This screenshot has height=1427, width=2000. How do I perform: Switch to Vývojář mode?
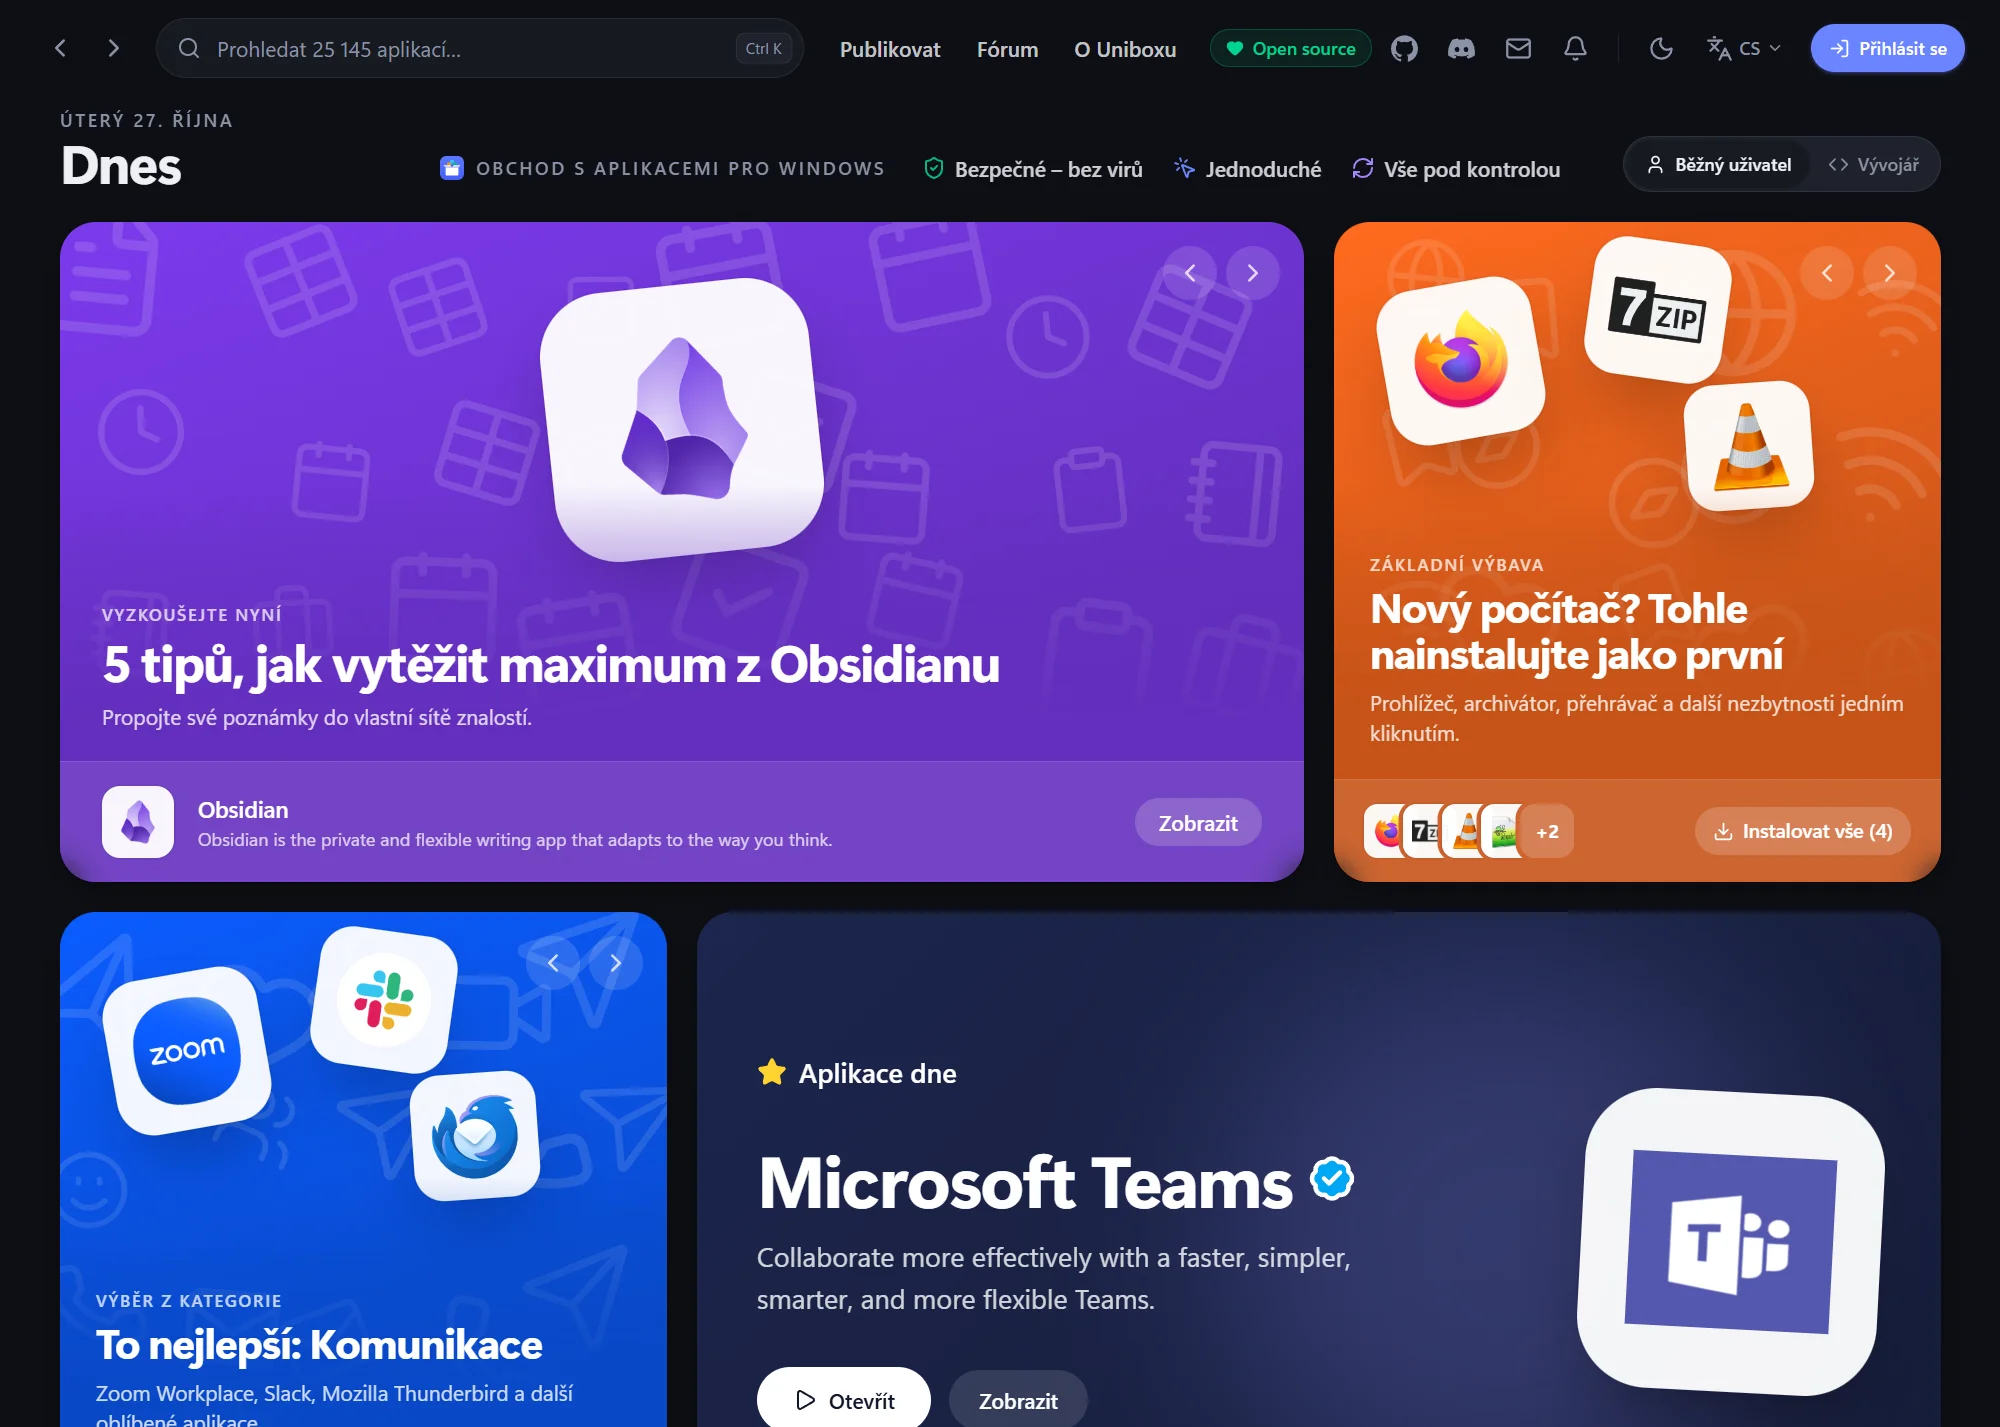click(x=1873, y=165)
